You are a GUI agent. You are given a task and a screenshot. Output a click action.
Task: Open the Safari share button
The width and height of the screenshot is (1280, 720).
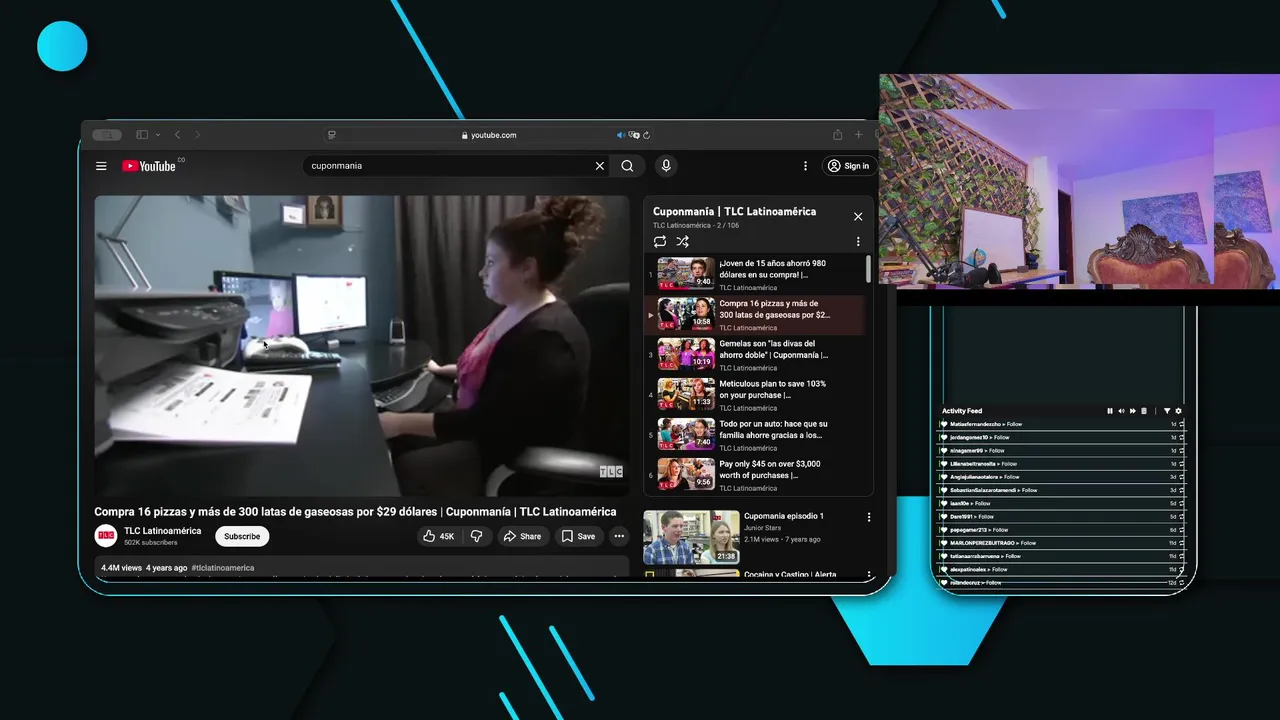pyautogui.click(x=837, y=135)
